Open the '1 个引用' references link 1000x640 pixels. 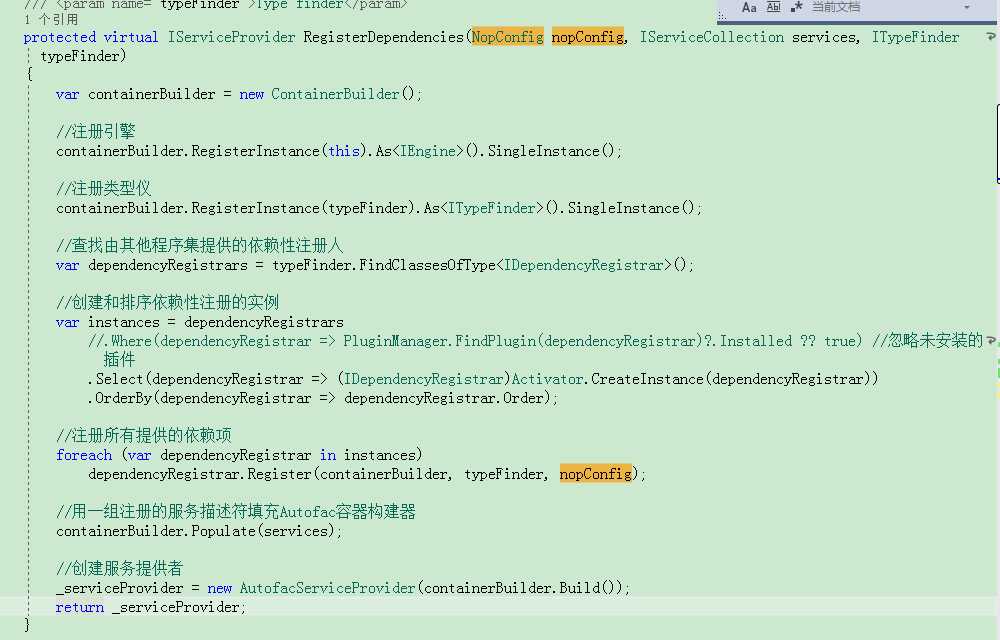[51, 20]
